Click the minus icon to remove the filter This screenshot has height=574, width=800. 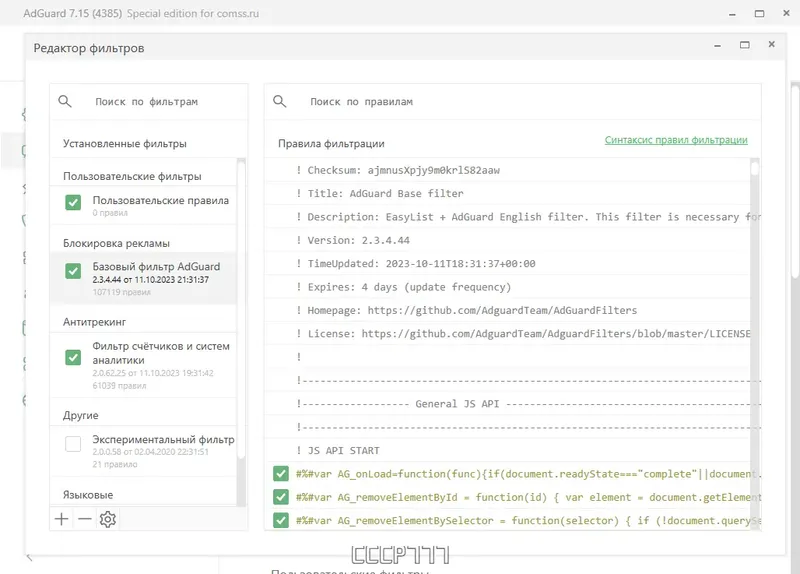(x=85, y=519)
